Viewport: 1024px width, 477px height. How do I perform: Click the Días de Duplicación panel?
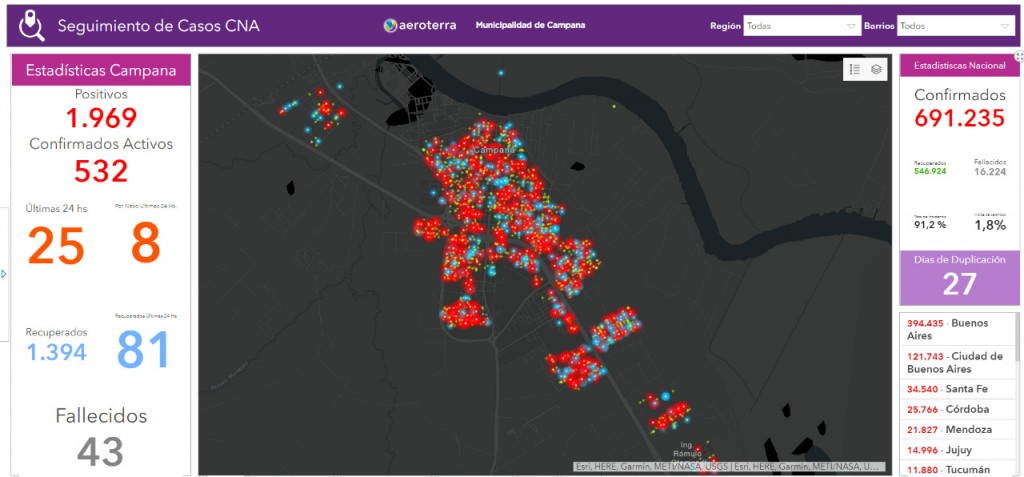coord(959,277)
